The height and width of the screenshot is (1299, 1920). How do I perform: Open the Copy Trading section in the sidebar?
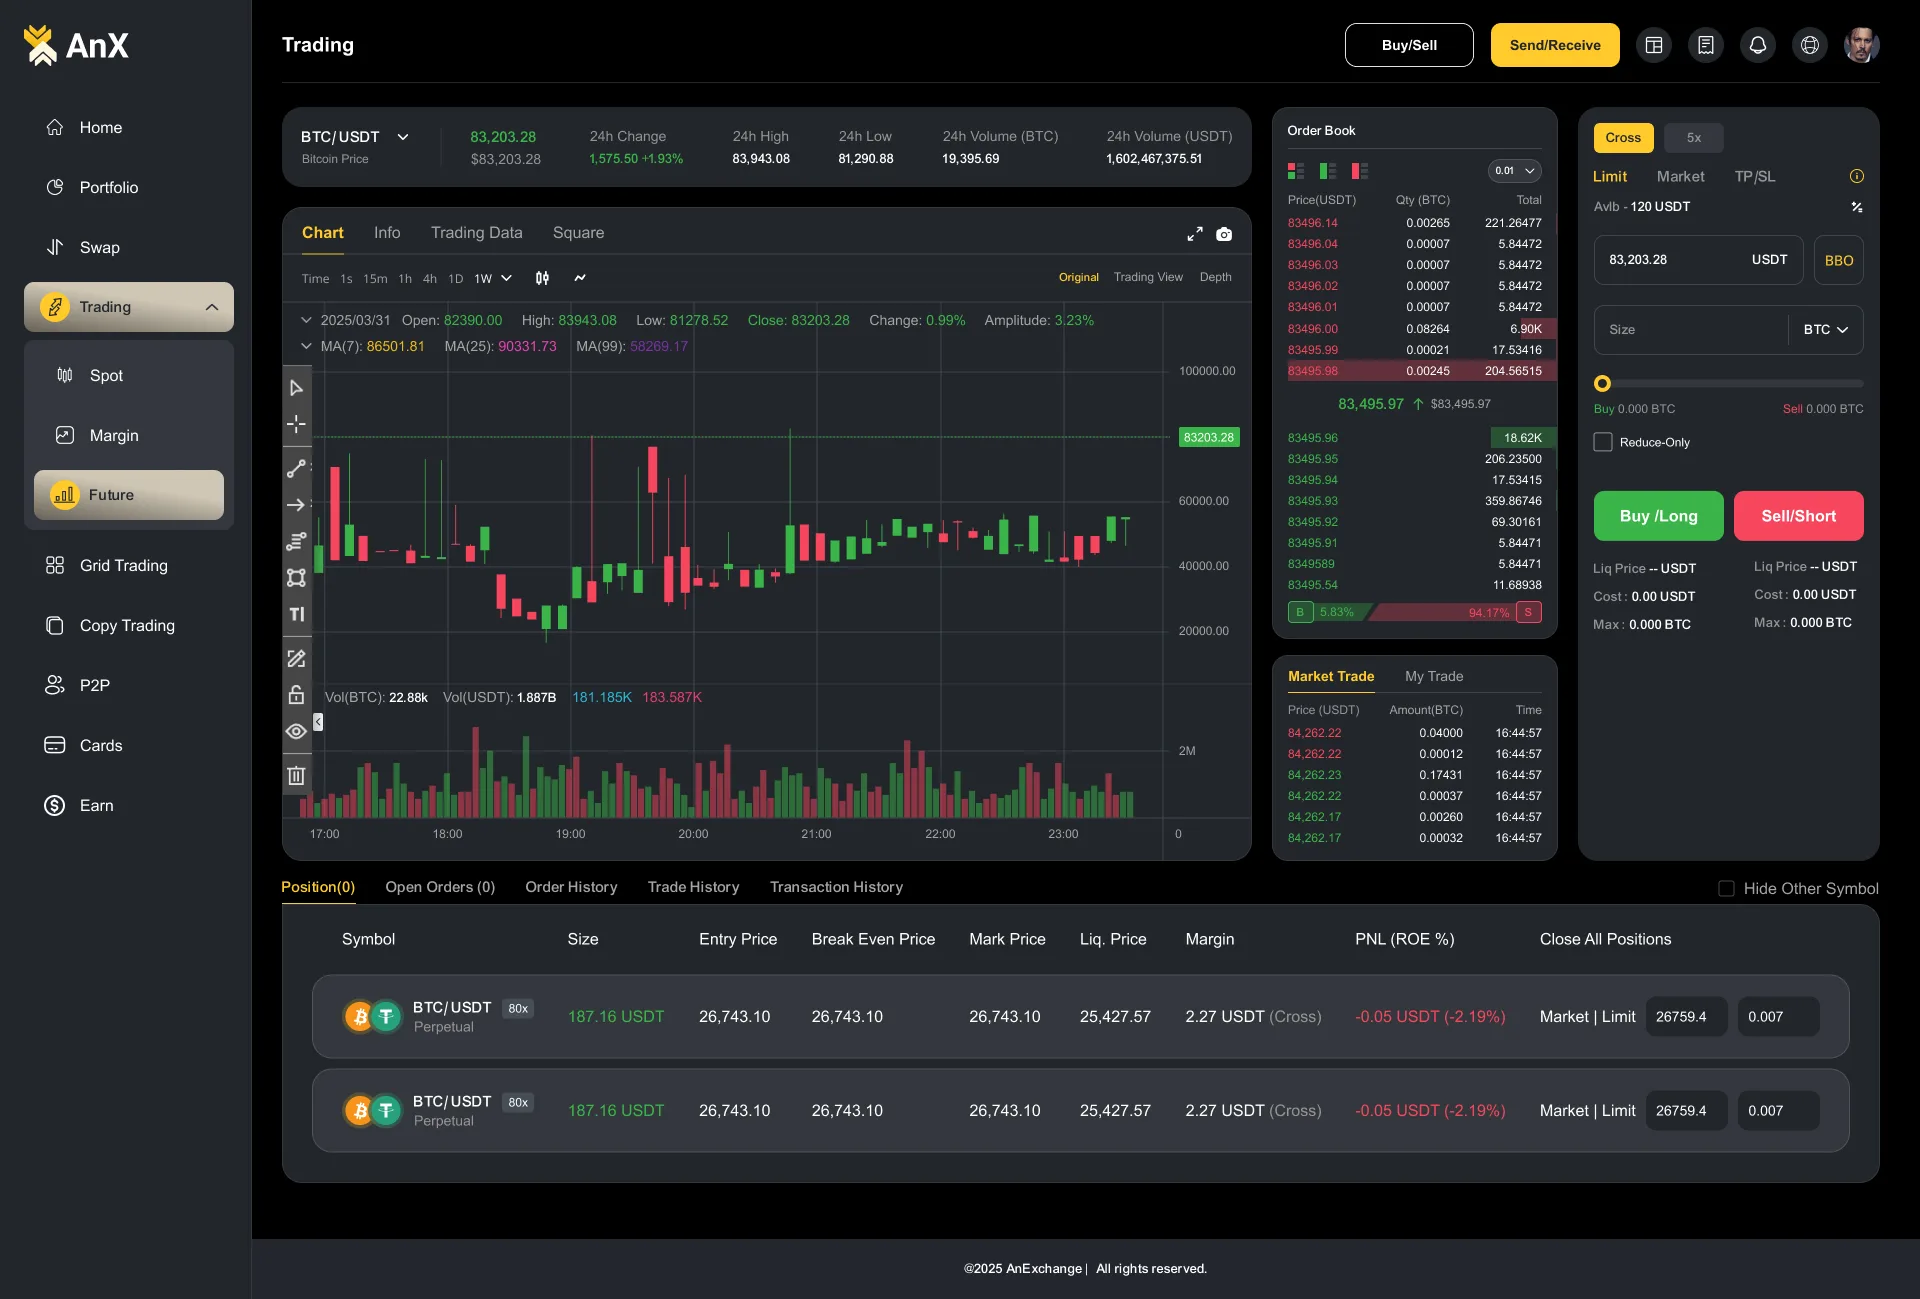pyautogui.click(x=126, y=625)
